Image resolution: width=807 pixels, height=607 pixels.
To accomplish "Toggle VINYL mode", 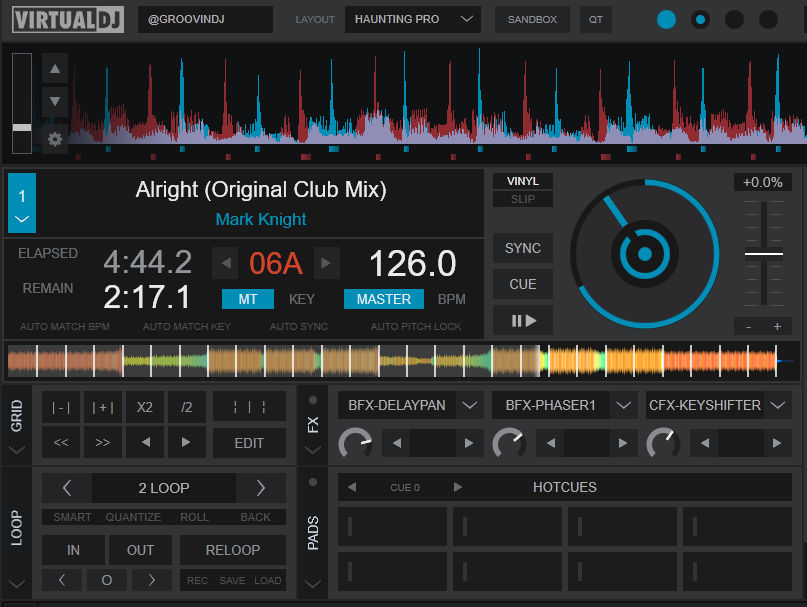I will click(522, 180).
